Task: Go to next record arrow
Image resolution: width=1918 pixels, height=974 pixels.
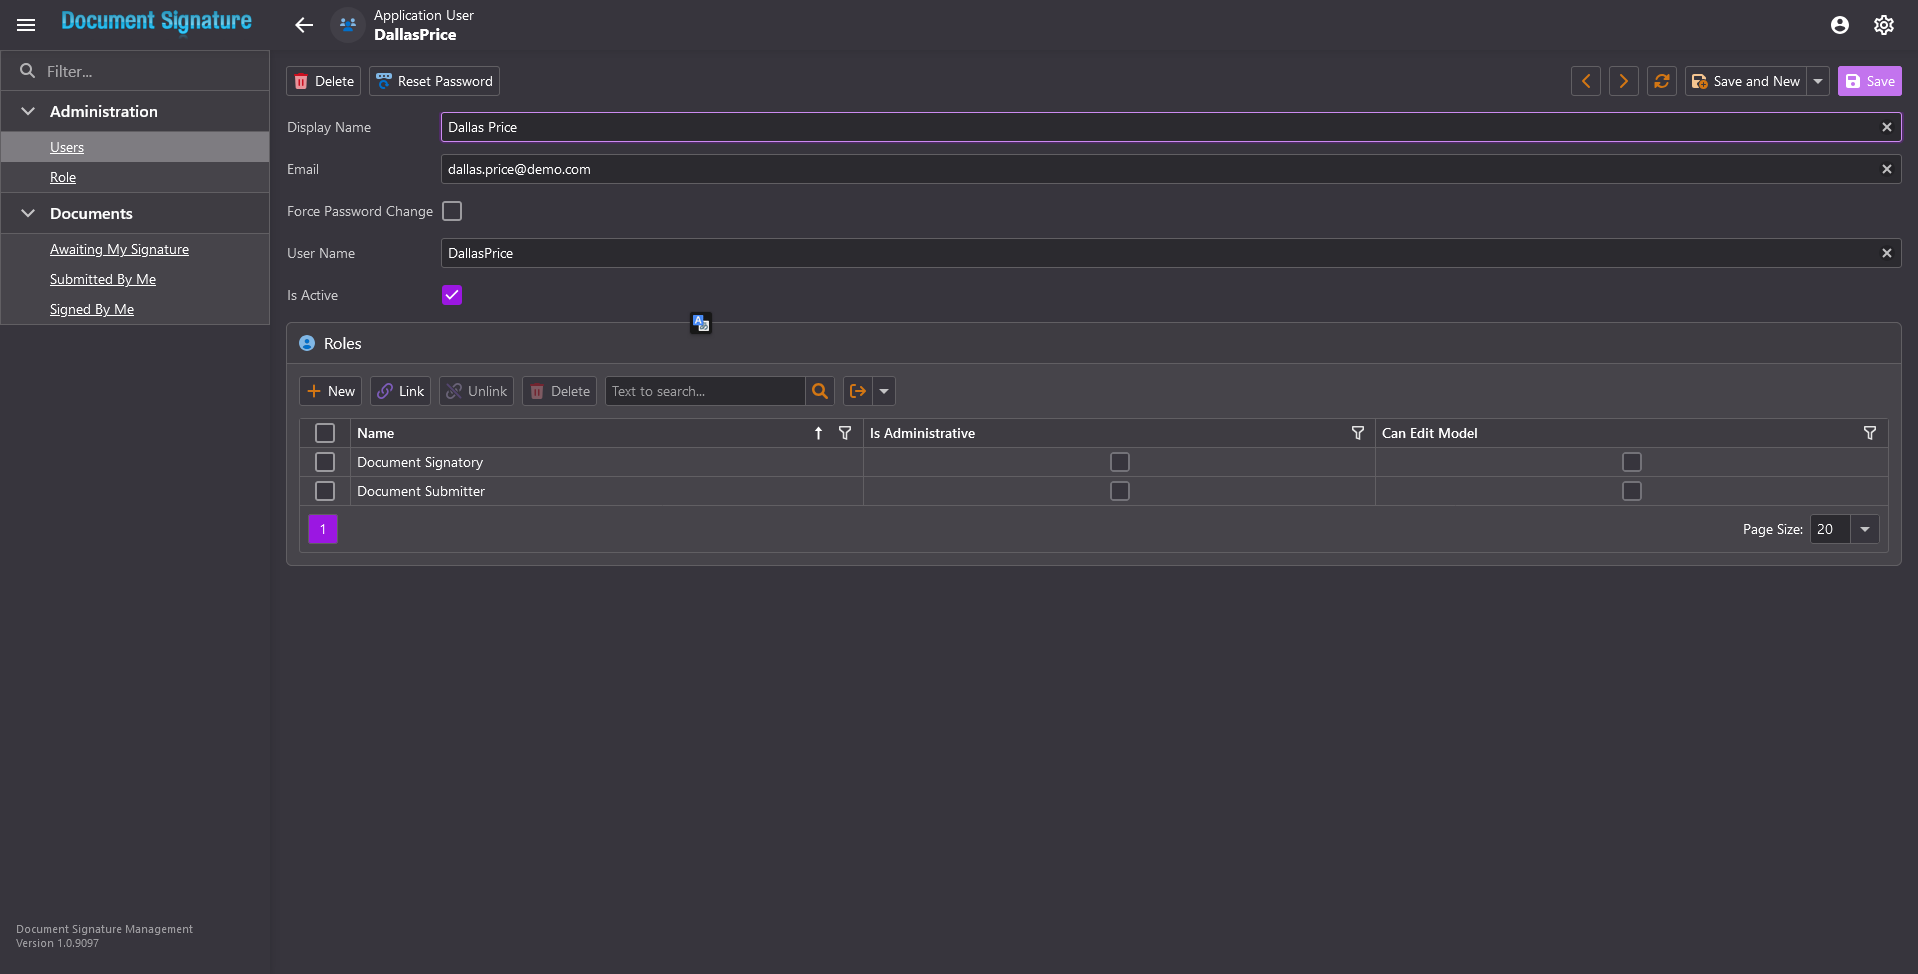Action: coord(1623,81)
